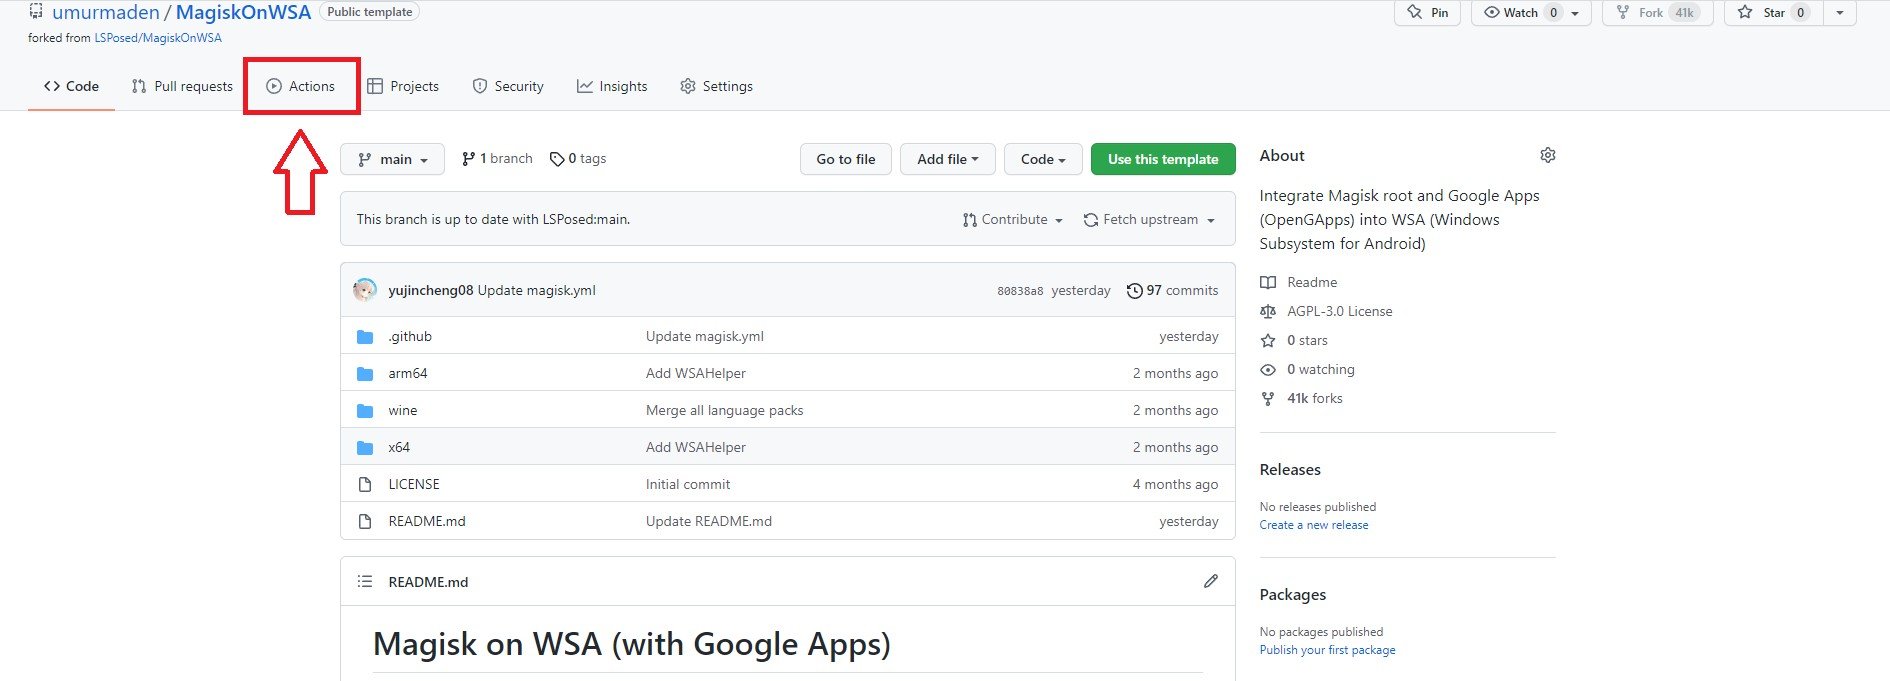View the 41k forks link
The image size is (1890, 681).
pyautogui.click(x=1315, y=398)
